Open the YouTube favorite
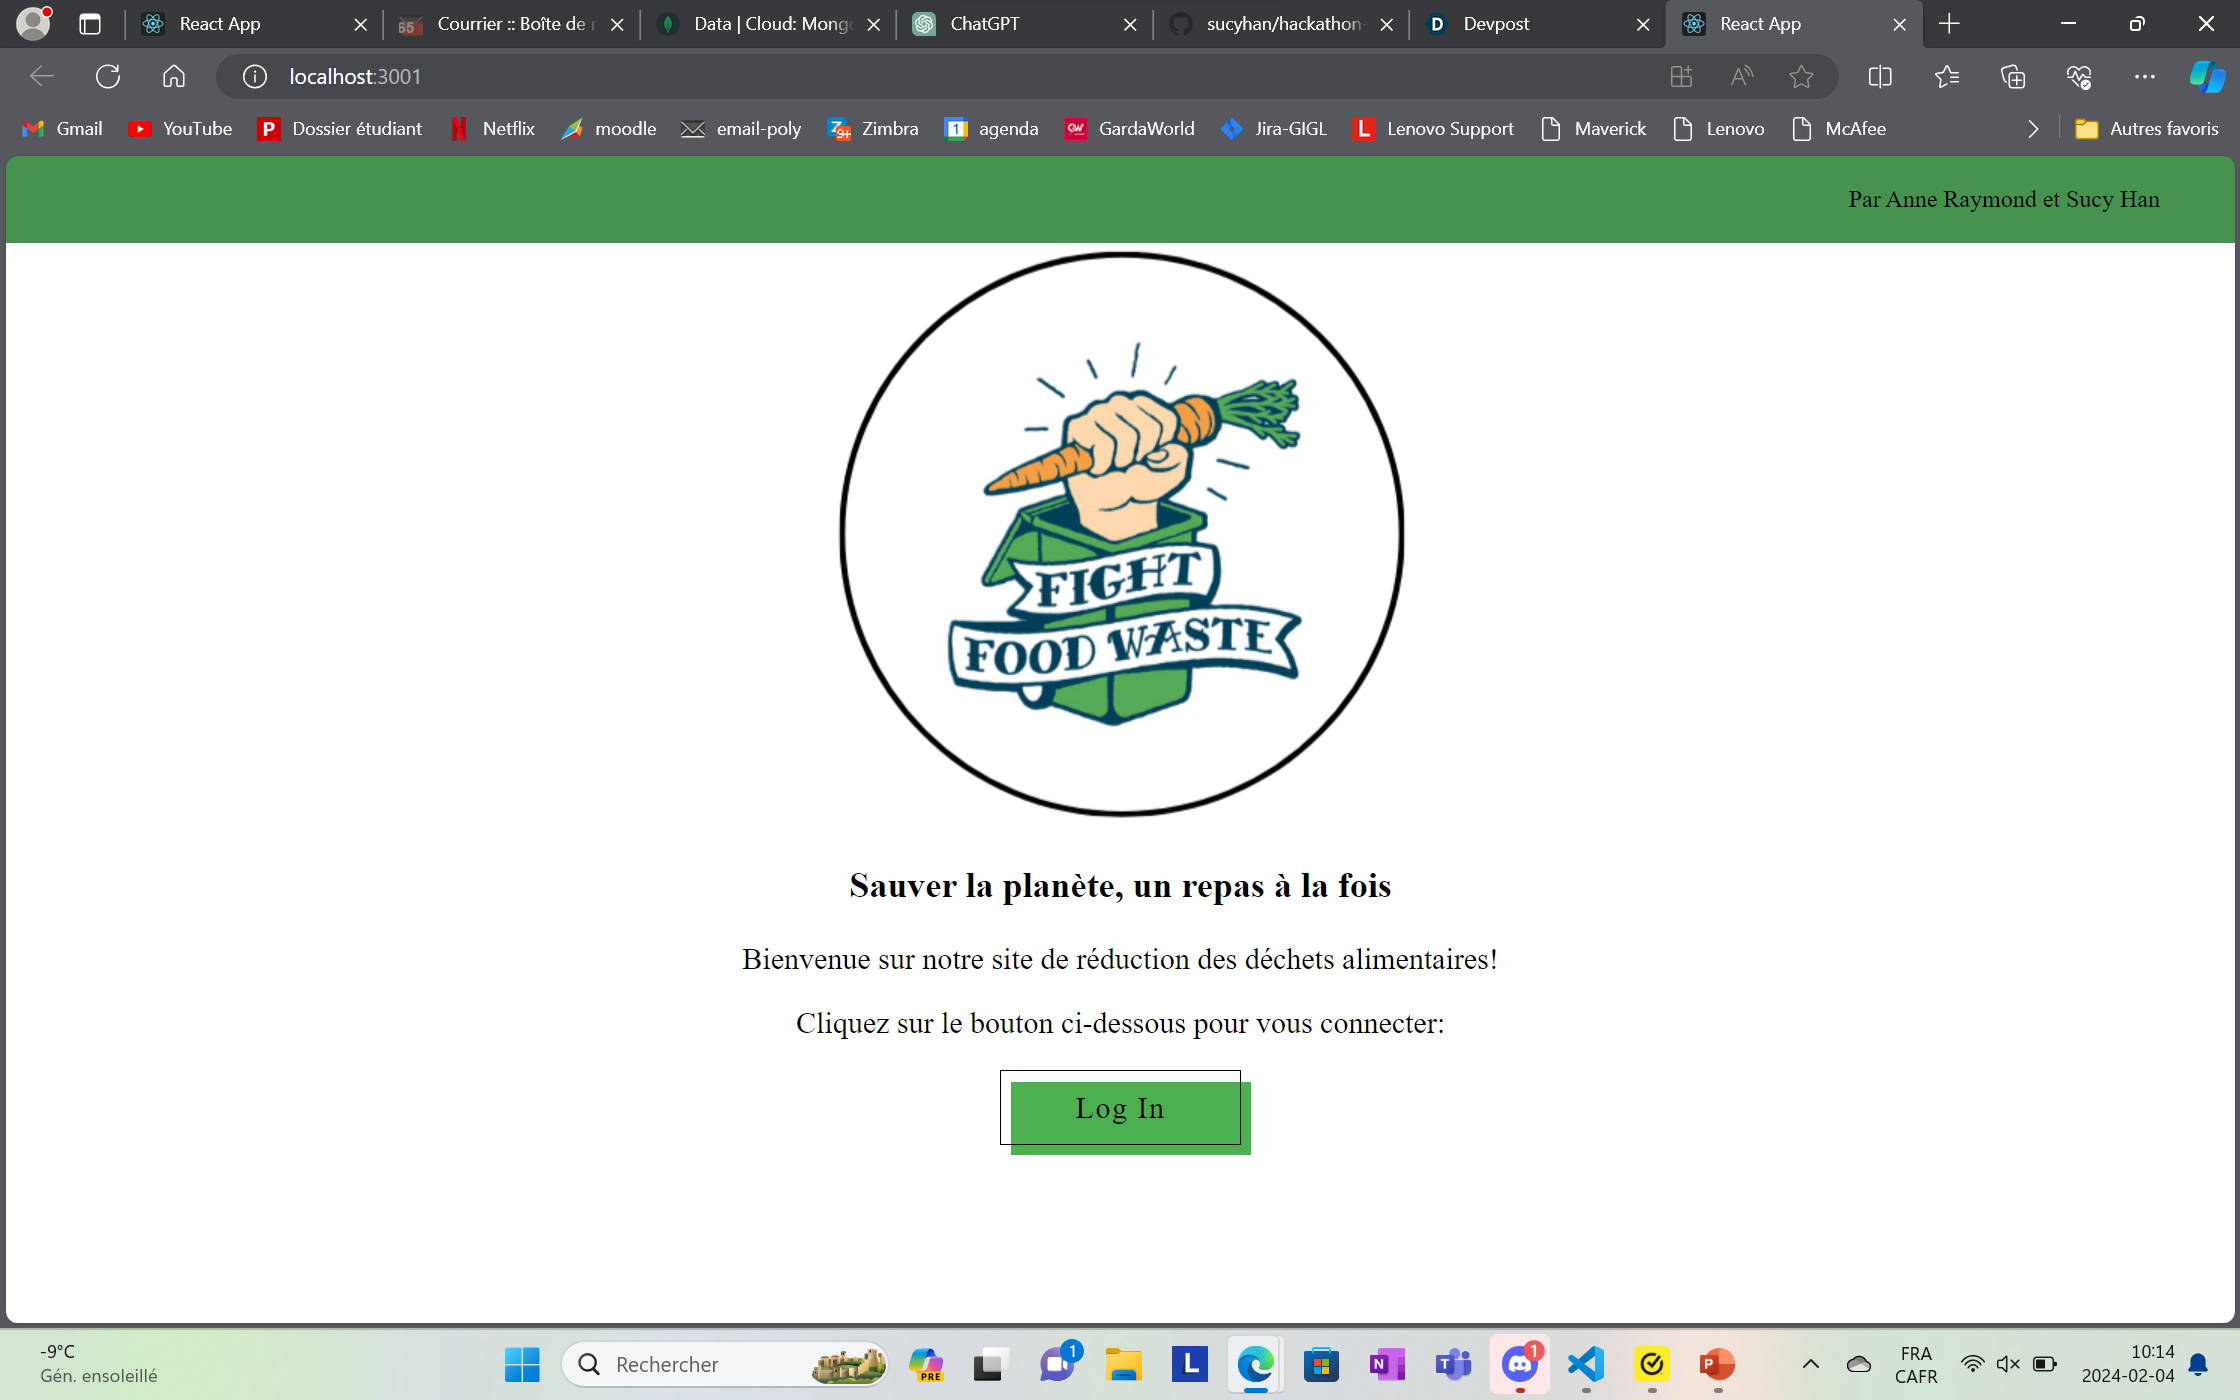Viewport: 2240px width, 1400px height. tap(180, 128)
